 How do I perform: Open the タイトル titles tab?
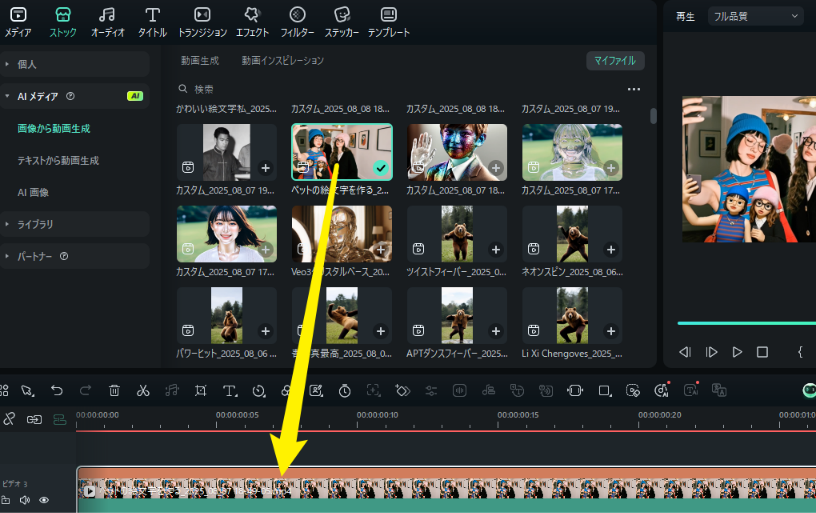click(152, 22)
